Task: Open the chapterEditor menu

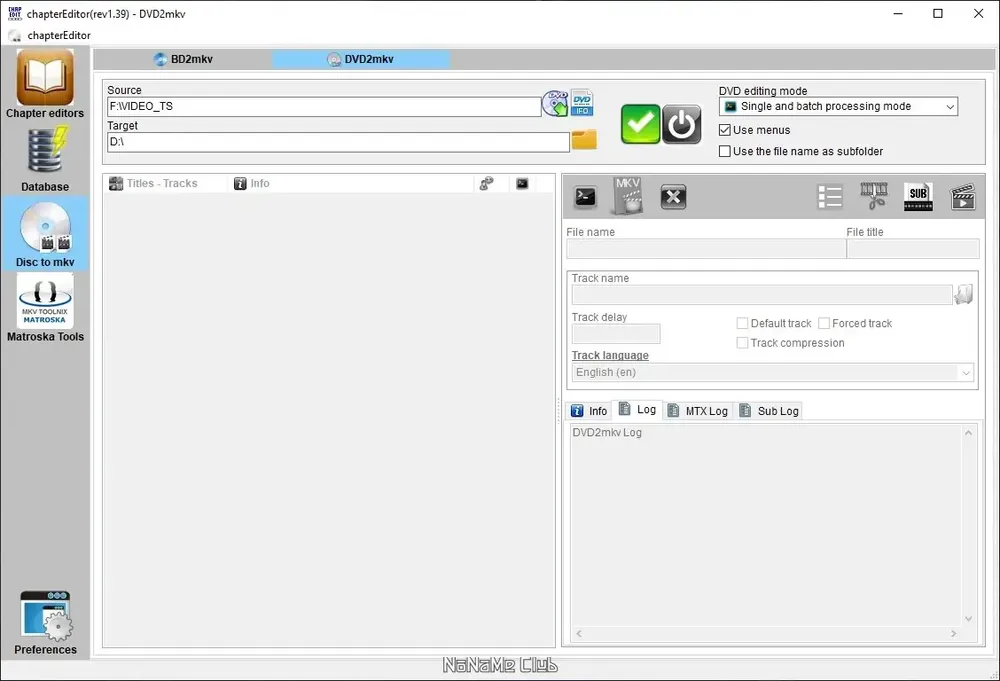Action: pos(59,36)
